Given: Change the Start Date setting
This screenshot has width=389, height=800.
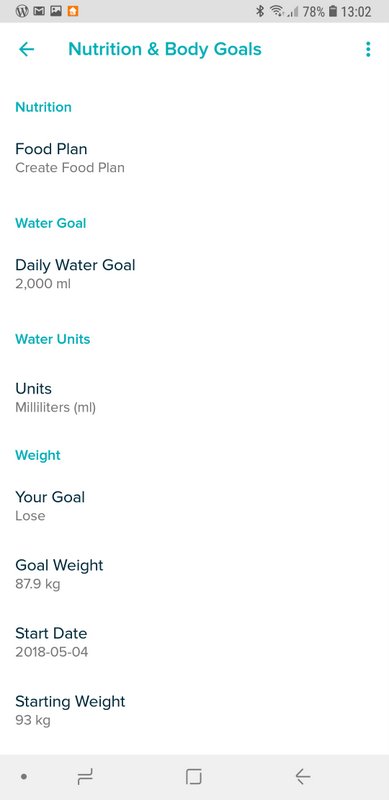Looking at the screenshot, I should [194, 642].
